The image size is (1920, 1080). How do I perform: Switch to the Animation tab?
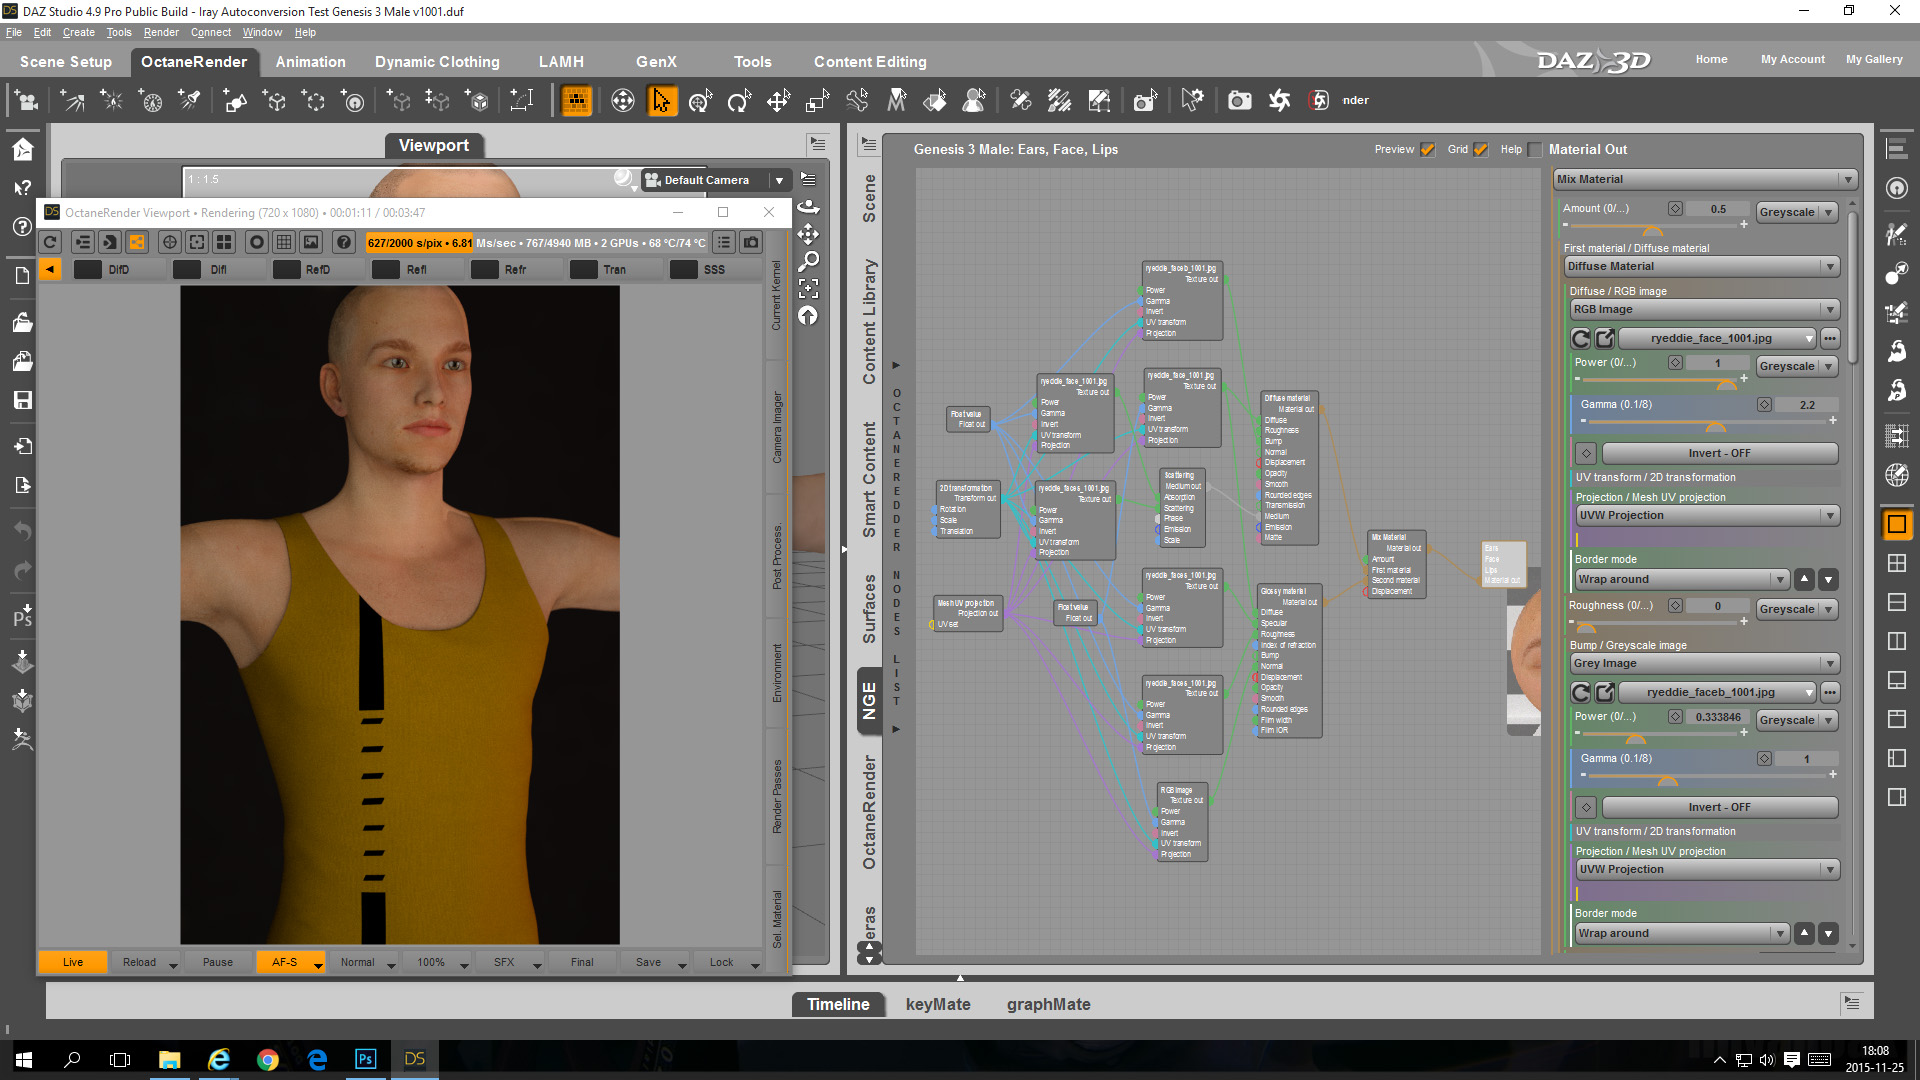pos(310,62)
